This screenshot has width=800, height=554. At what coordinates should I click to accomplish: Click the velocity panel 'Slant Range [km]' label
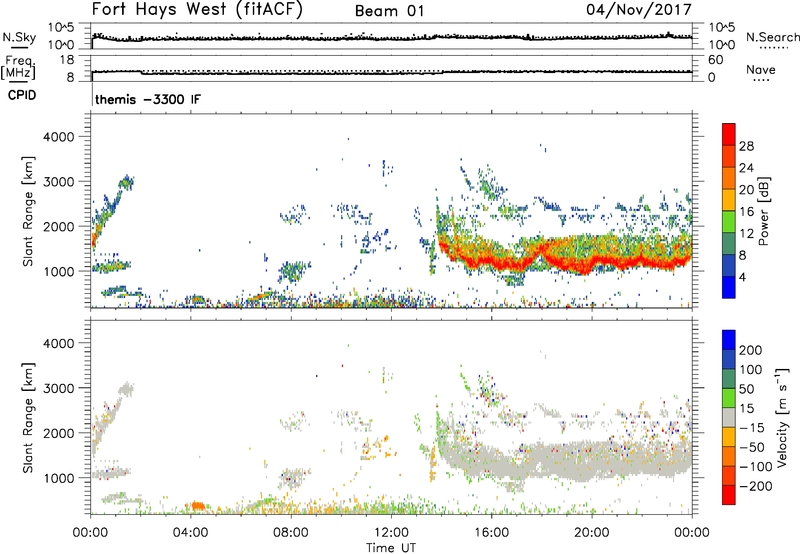click(x=28, y=418)
